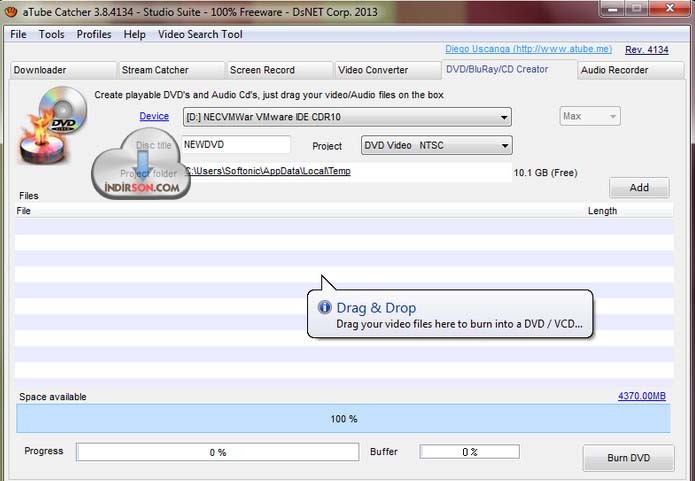The image size is (695, 481).
Task: Open the Diego Uscanga atube.me link
Action: point(528,49)
